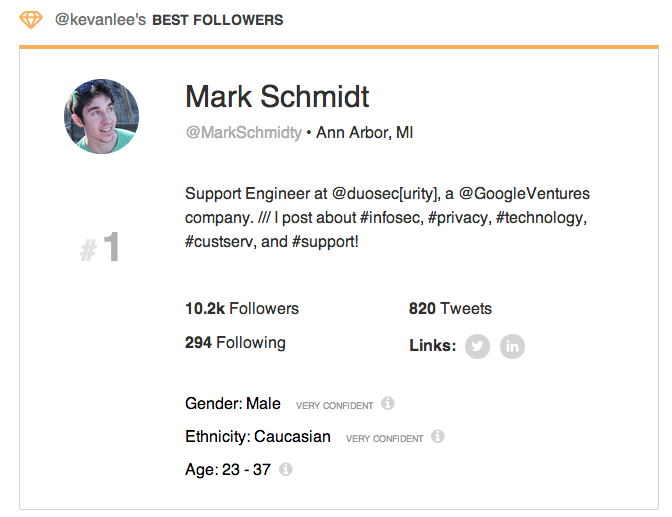Click the #custserv hashtag
Viewport: 672px width, 517px height.
pos(220,241)
